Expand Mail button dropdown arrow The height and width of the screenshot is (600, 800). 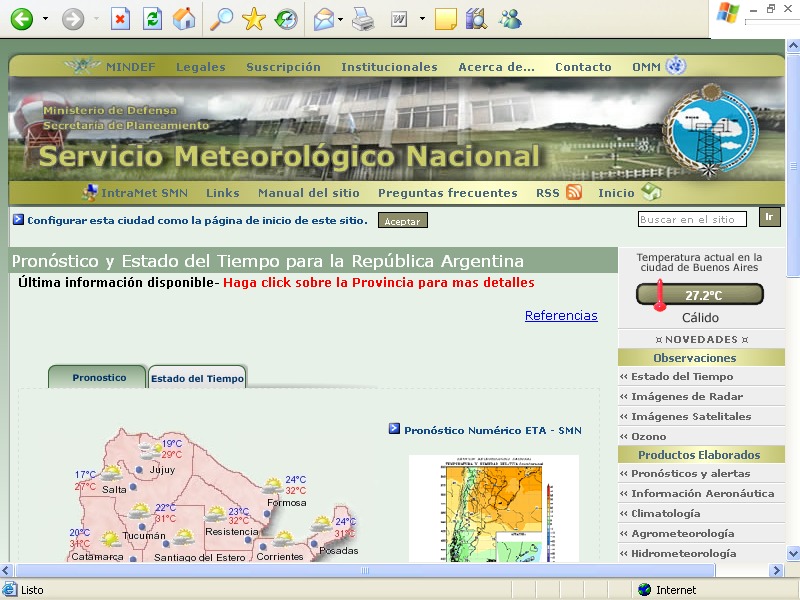point(340,19)
